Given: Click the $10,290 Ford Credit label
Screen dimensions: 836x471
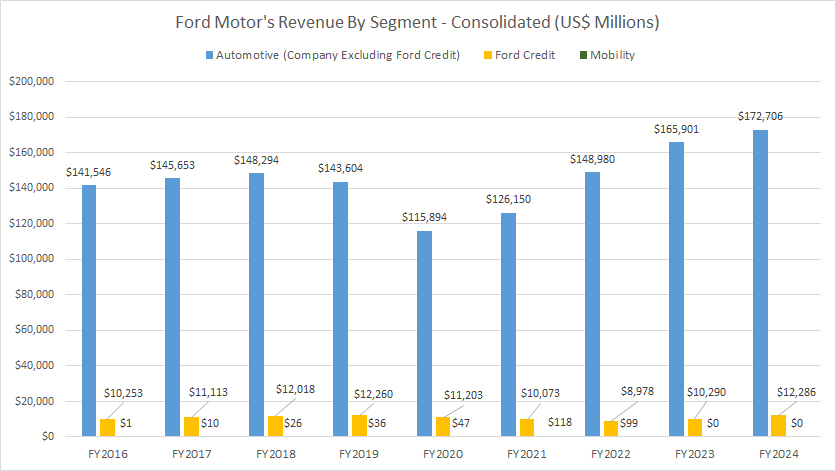Looking at the screenshot, I should (x=706, y=393).
